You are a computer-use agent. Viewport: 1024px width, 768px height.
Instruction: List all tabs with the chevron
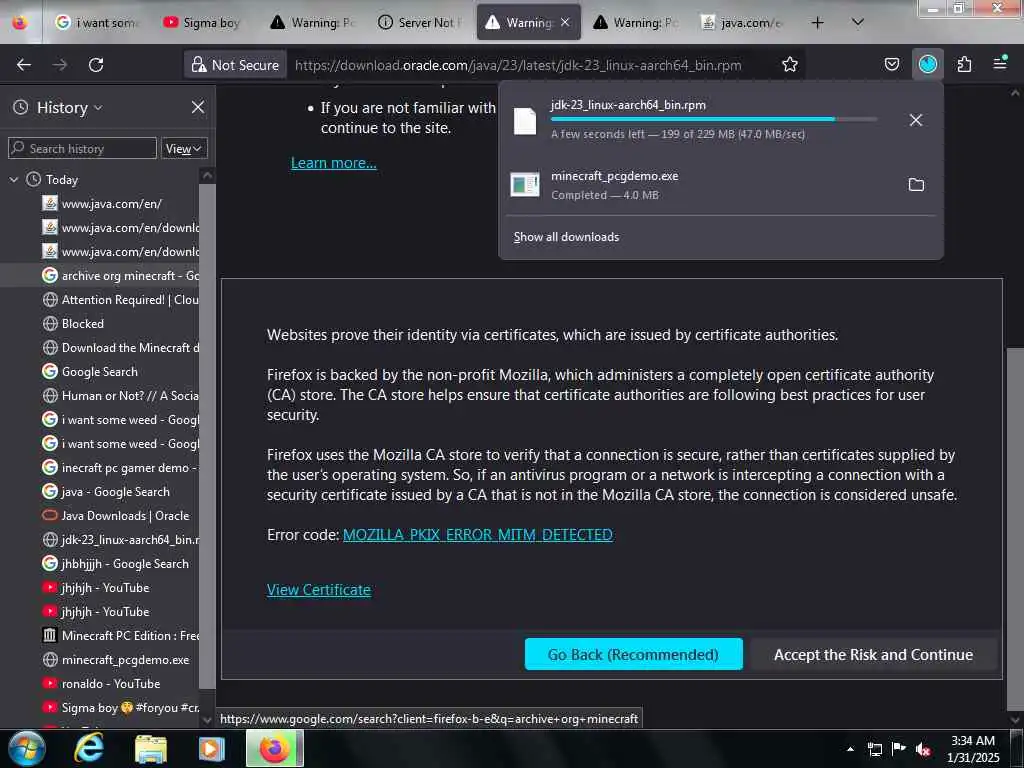(857, 22)
